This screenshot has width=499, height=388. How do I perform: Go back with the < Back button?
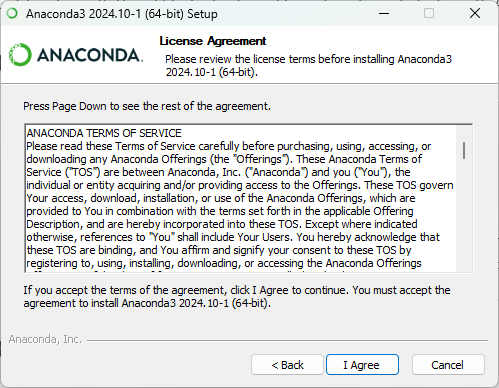click(287, 365)
